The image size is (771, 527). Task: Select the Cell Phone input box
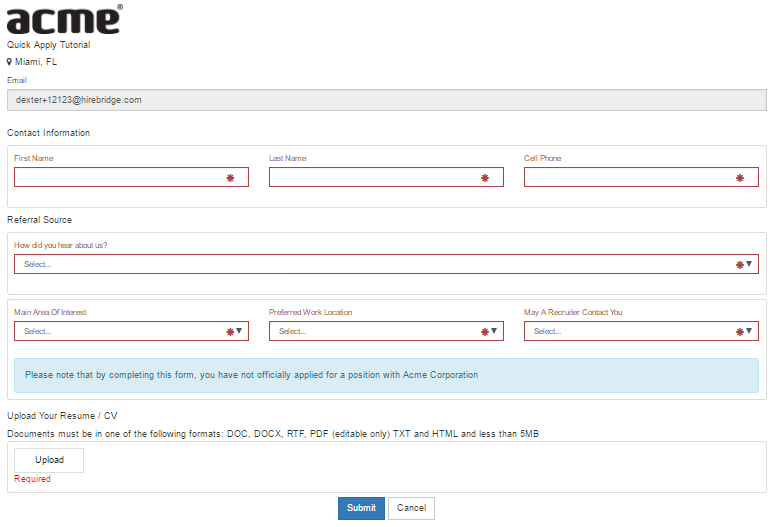(x=630, y=177)
